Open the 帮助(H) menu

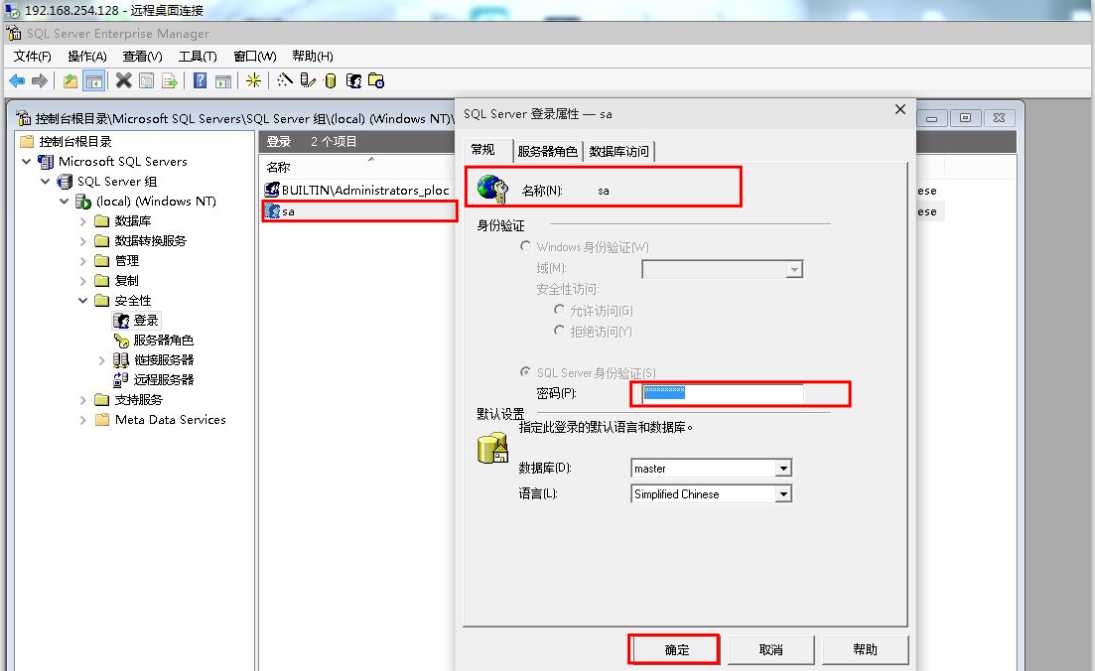point(312,56)
